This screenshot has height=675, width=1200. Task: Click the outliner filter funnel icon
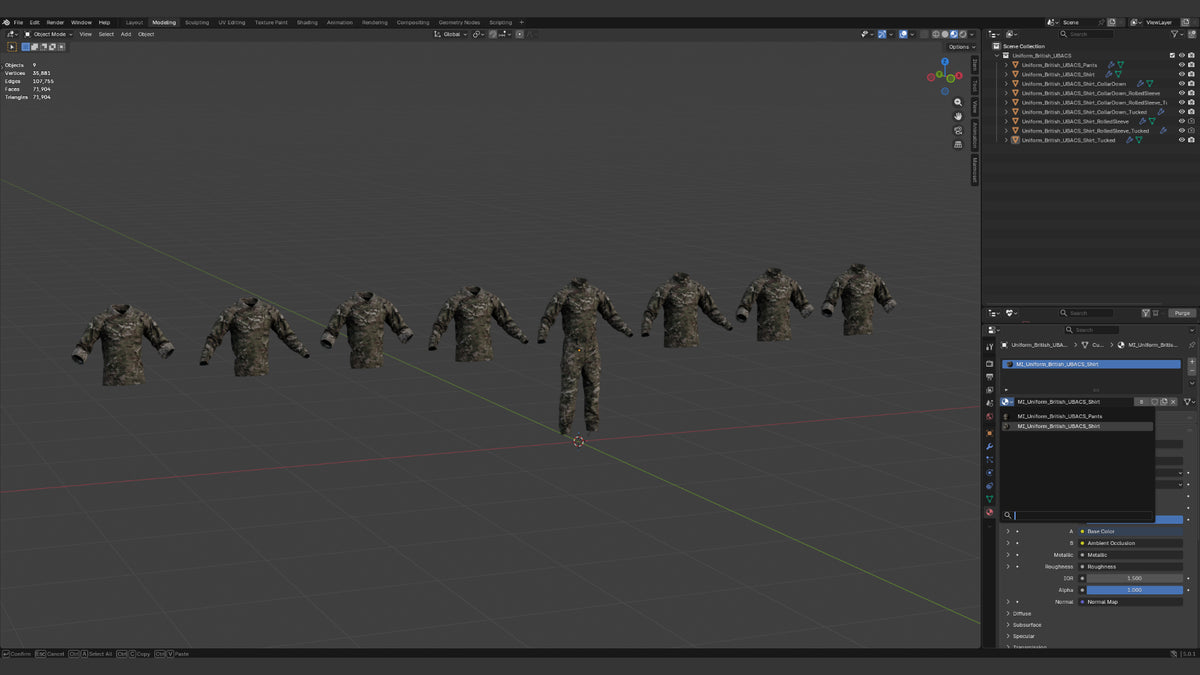[x=1175, y=34]
